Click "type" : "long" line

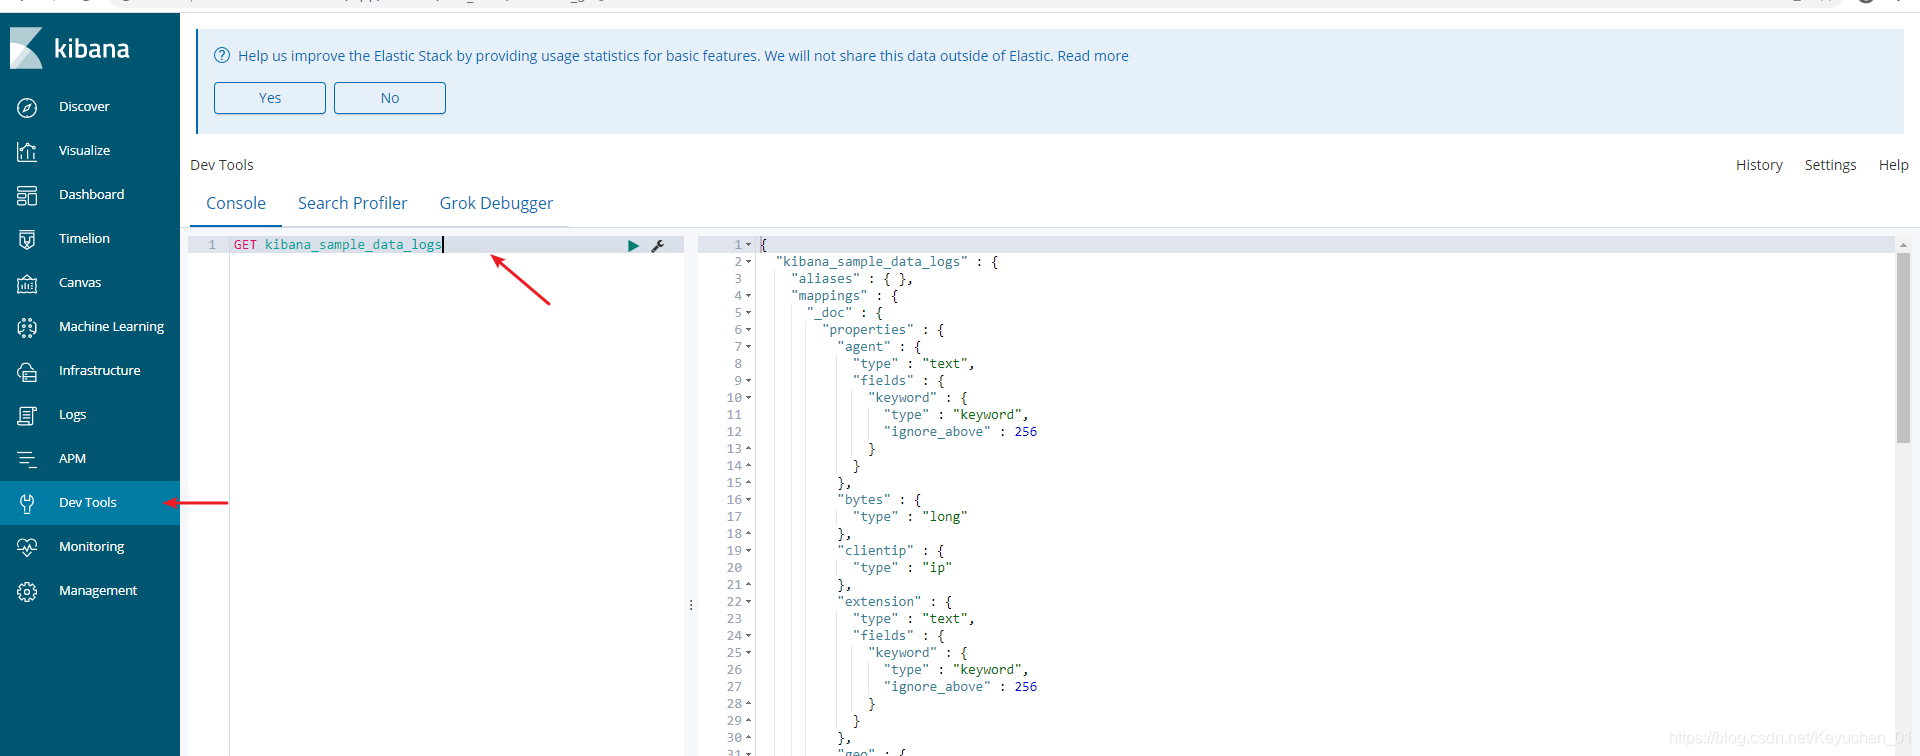910,517
